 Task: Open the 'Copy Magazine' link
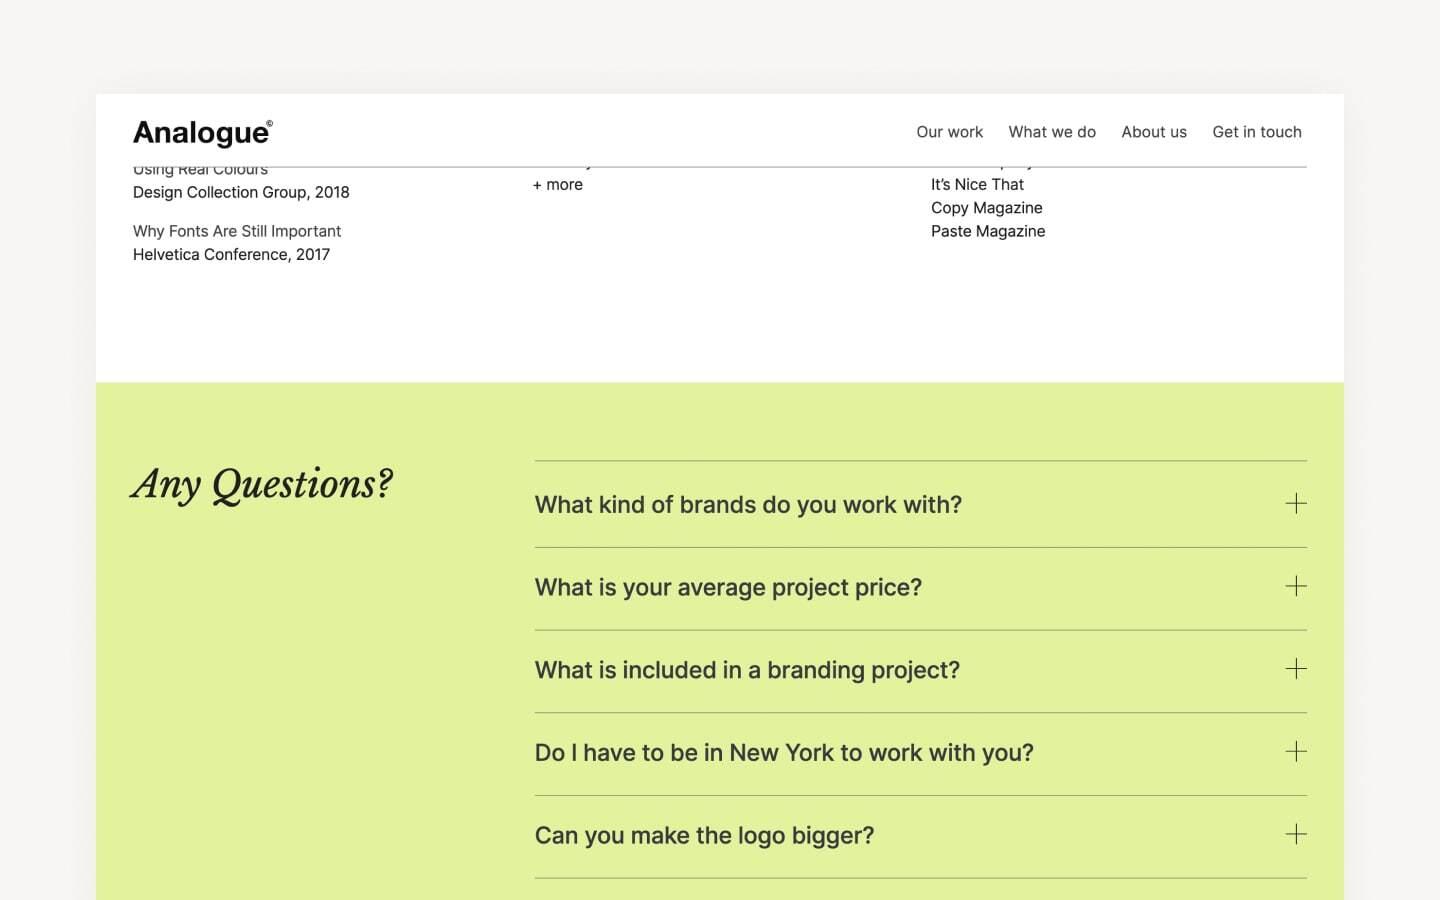click(x=987, y=208)
